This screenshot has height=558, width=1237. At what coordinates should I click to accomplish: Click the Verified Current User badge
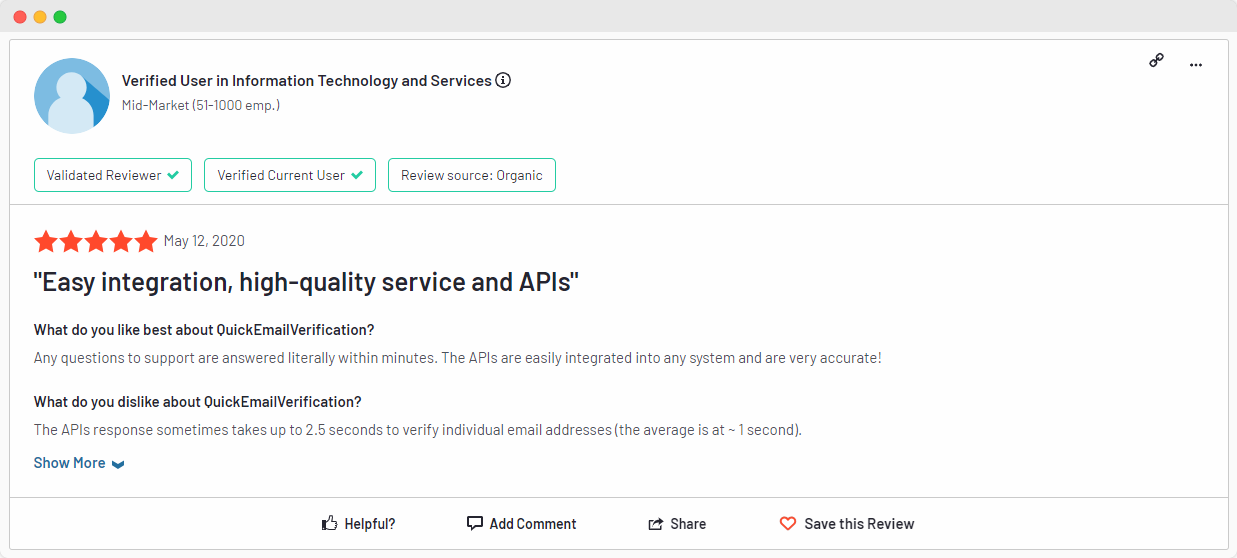click(290, 175)
